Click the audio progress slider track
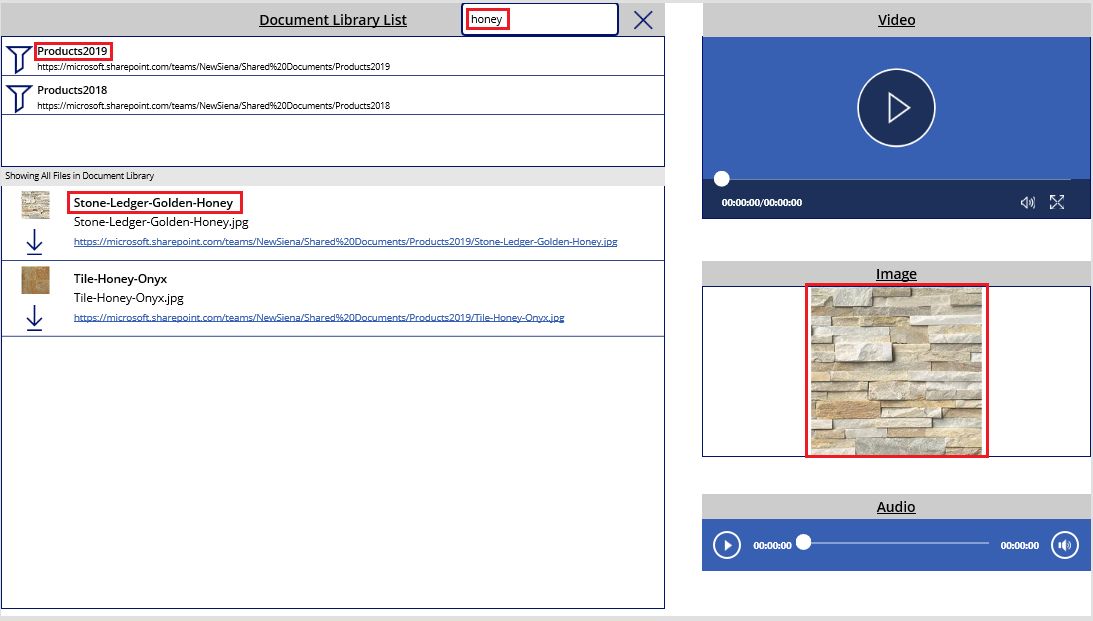The width and height of the screenshot is (1093, 621). [x=896, y=542]
